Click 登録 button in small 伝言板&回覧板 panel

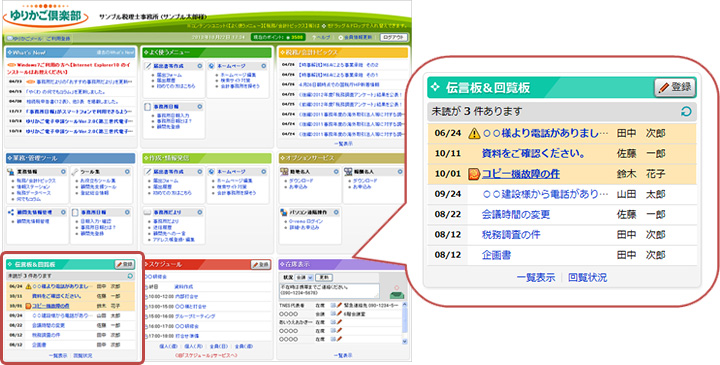coord(124,264)
